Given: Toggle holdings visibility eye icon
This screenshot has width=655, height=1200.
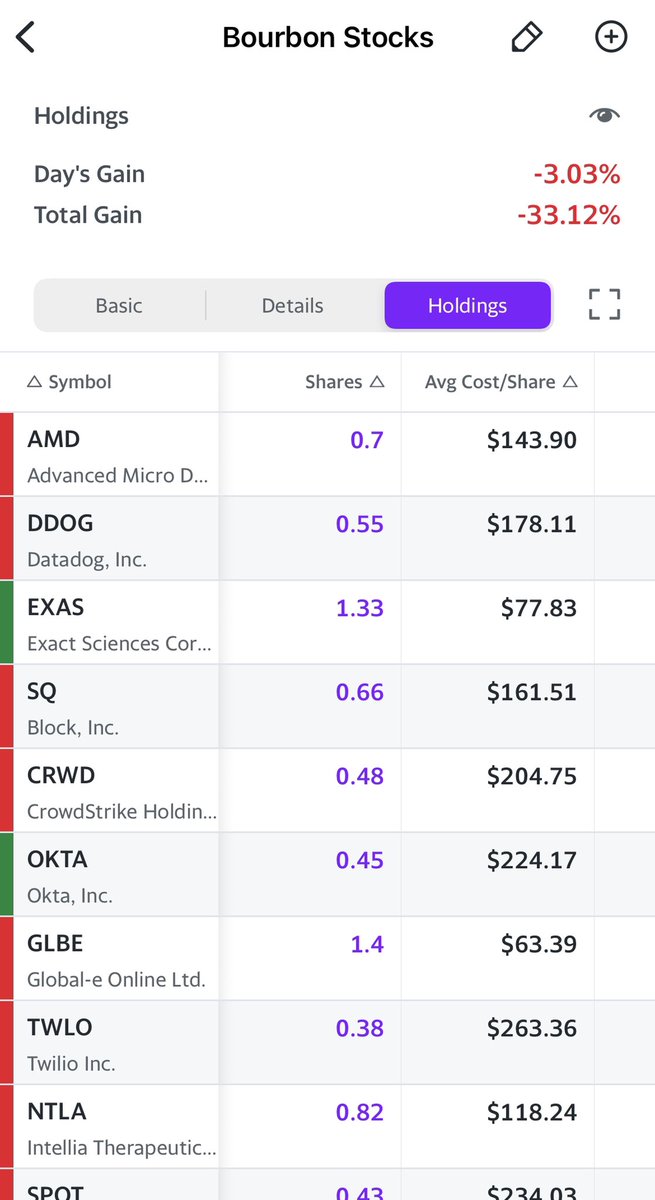Looking at the screenshot, I should 604,115.
